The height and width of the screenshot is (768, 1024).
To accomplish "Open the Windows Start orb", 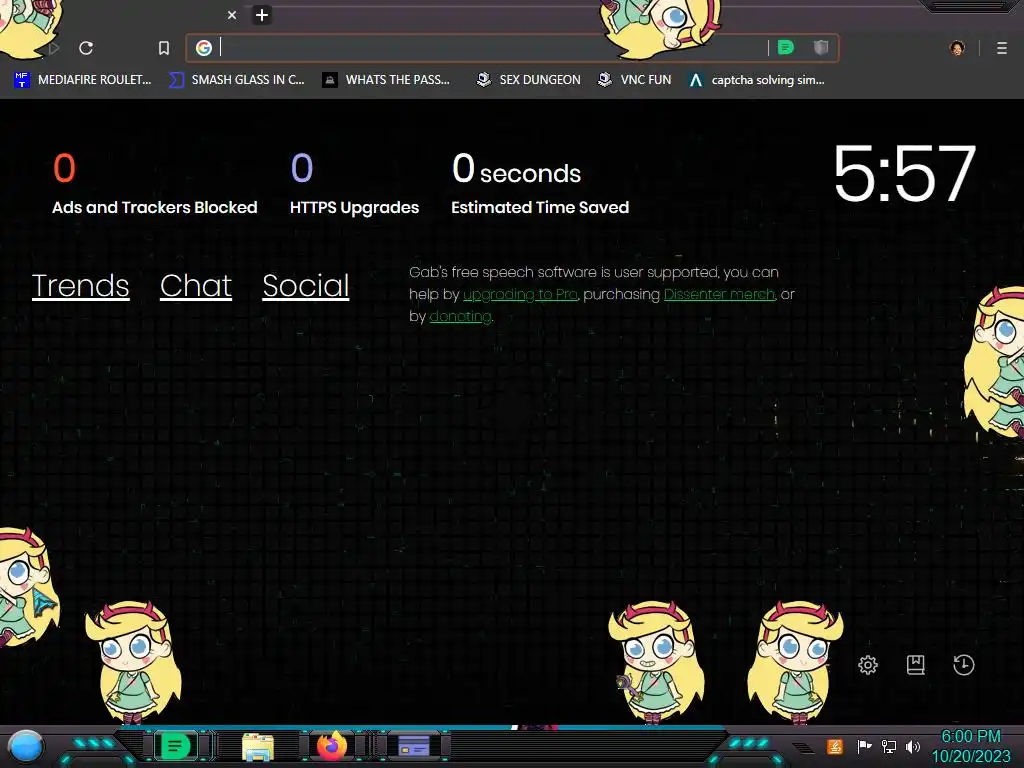I will point(26,747).
